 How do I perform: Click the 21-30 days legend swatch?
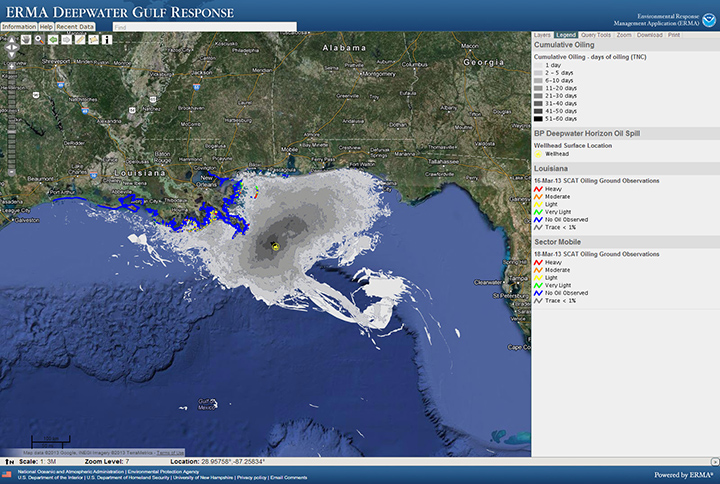[538, 96]
